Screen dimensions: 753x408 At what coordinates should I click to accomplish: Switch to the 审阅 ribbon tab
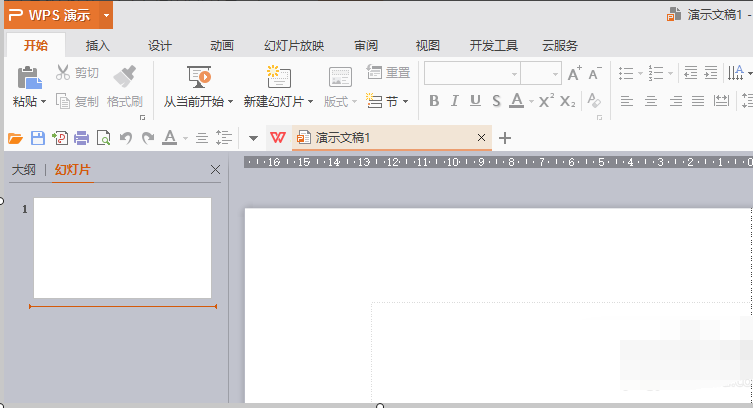click(x=366, y=46)
